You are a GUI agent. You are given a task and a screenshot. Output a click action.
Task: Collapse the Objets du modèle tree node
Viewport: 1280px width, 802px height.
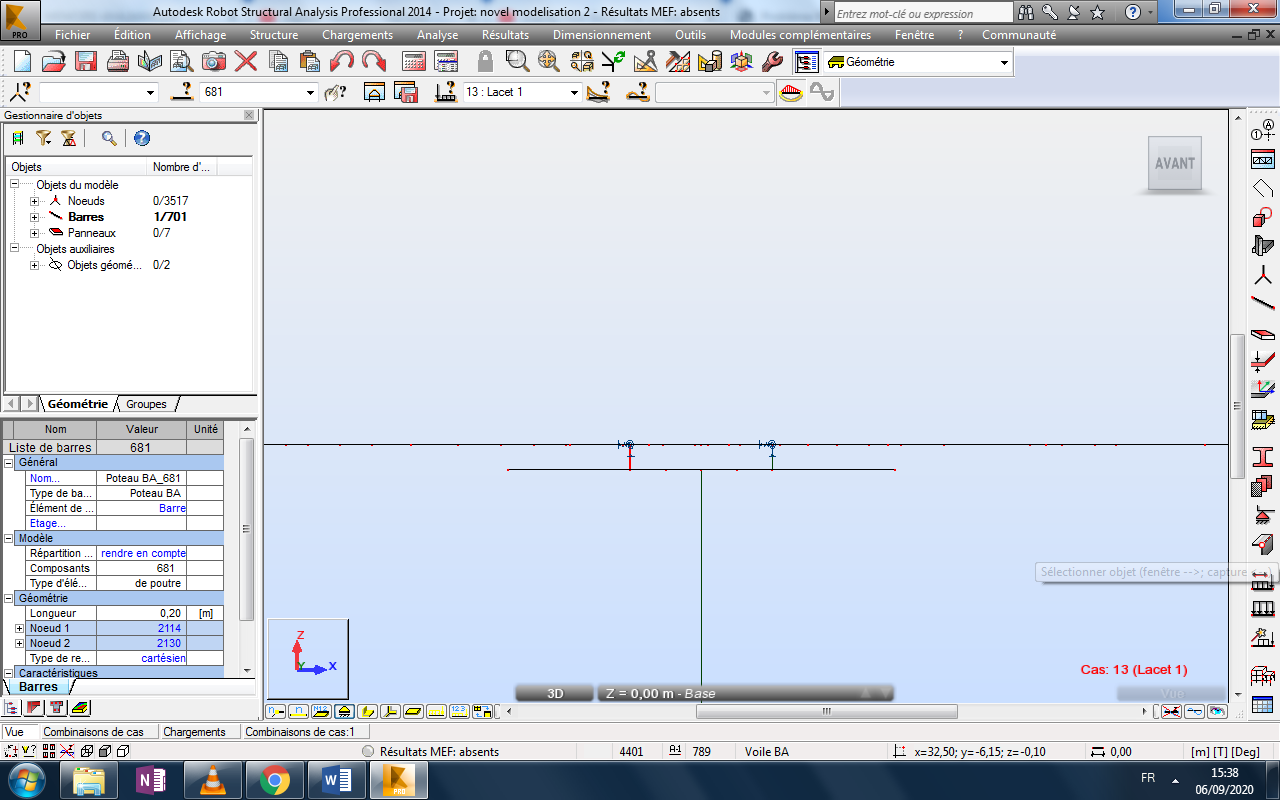tap(15, 185)
